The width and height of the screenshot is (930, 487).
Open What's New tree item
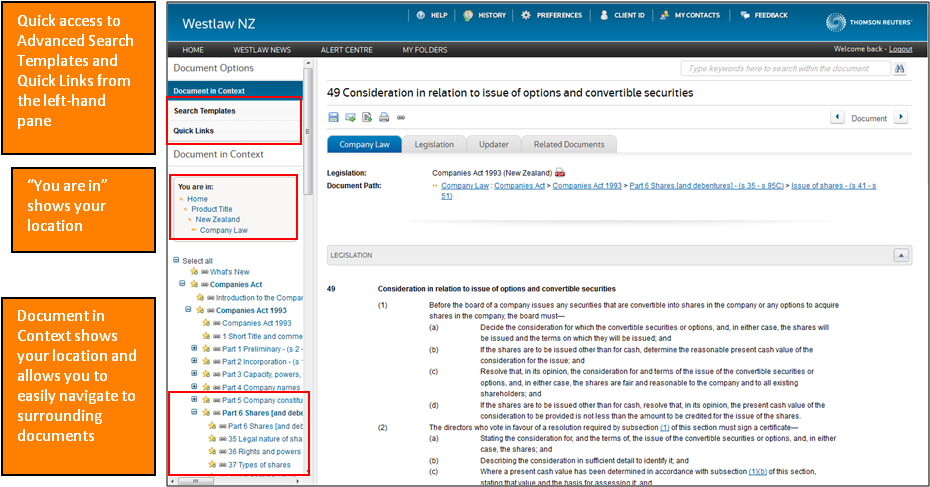tap(230, 272)
